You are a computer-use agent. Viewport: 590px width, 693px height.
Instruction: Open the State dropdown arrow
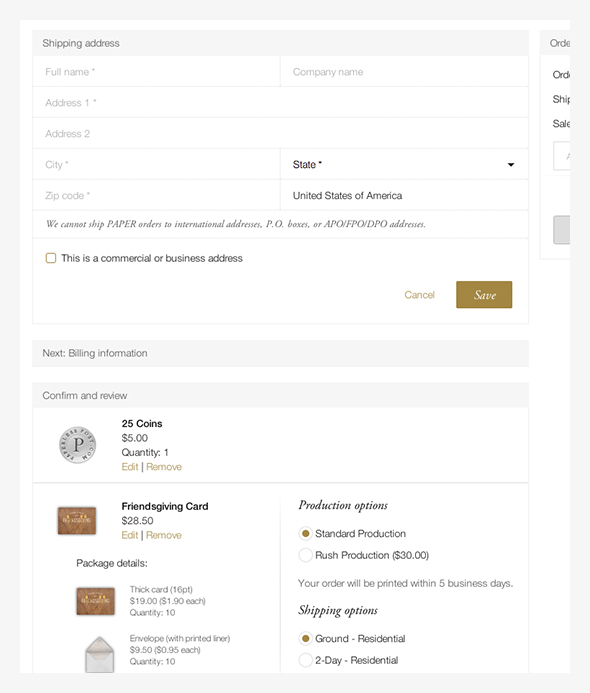[x=511, y=164]
